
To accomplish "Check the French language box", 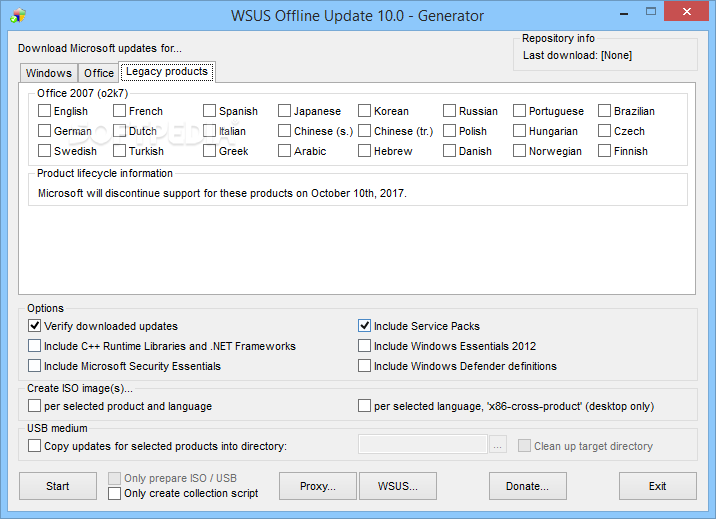I will click(119, 111).
